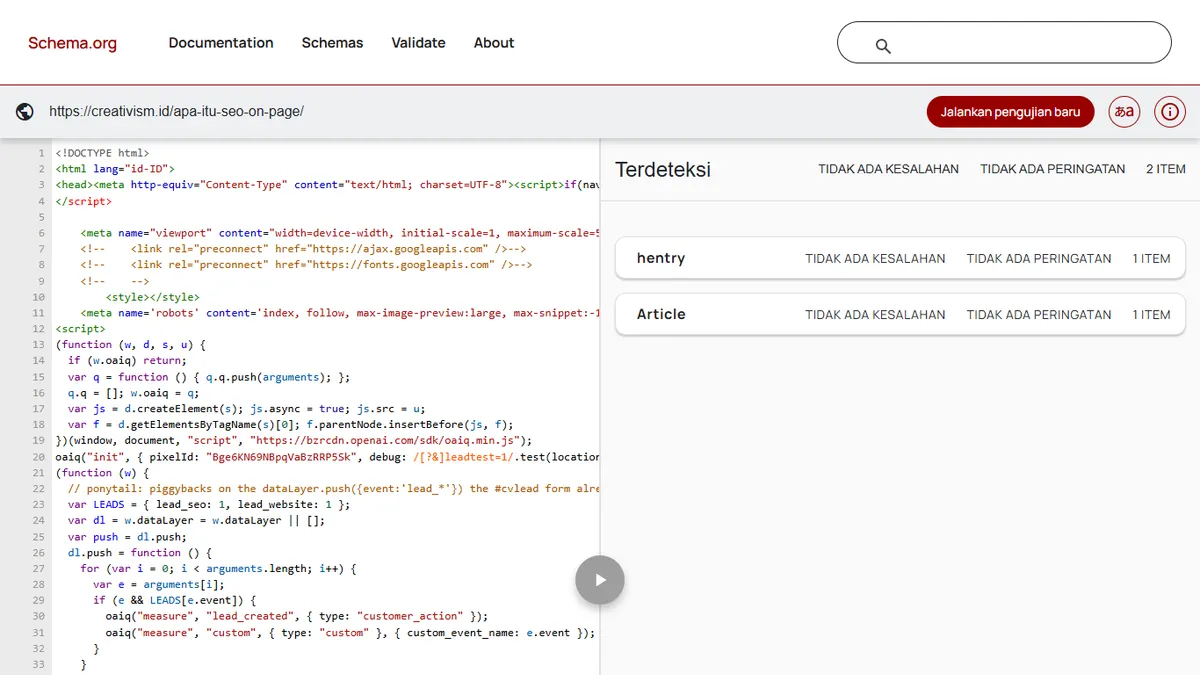Click the search magnifier icon
The height and width of the screenshot is (675, 1200).
tap(883, 45)
